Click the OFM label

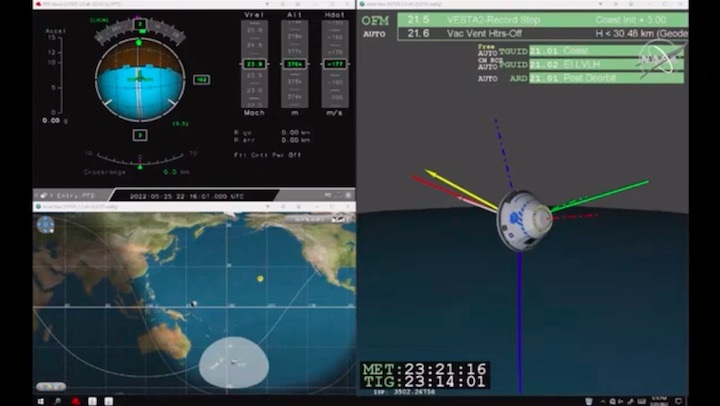pyautogui.click(x=375, y=21)
